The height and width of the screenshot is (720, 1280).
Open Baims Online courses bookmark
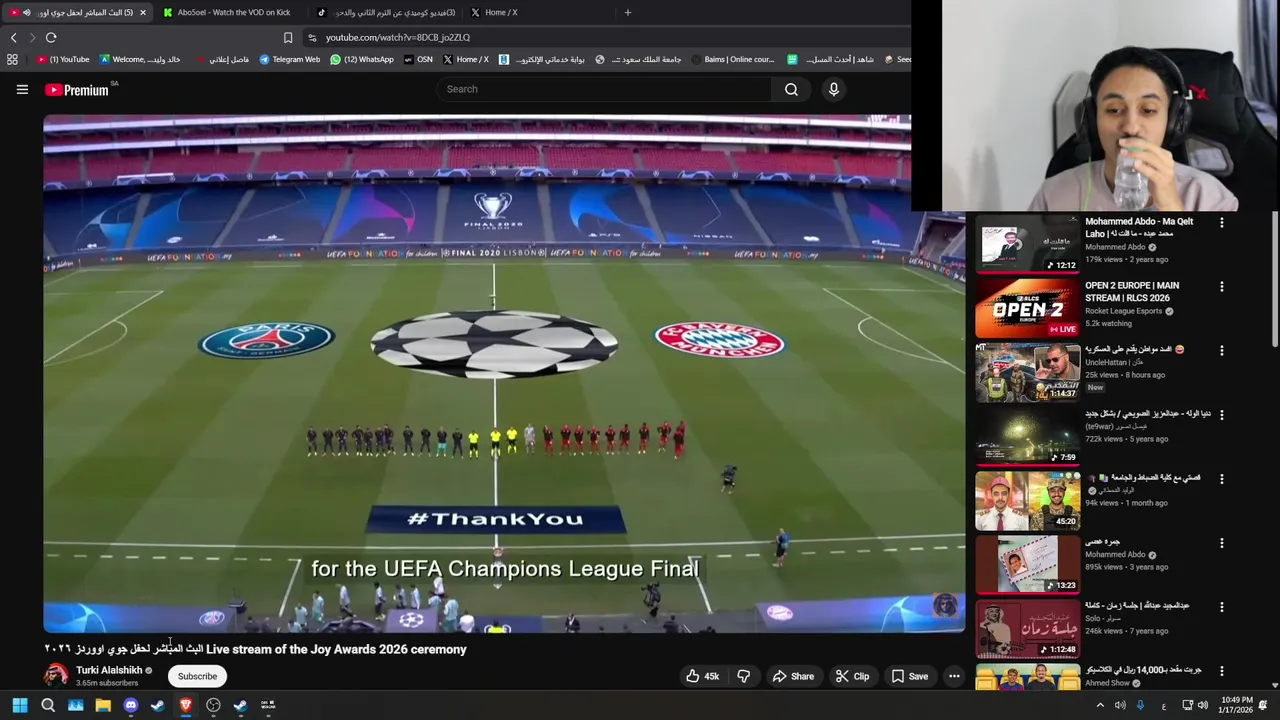(732, 59)
